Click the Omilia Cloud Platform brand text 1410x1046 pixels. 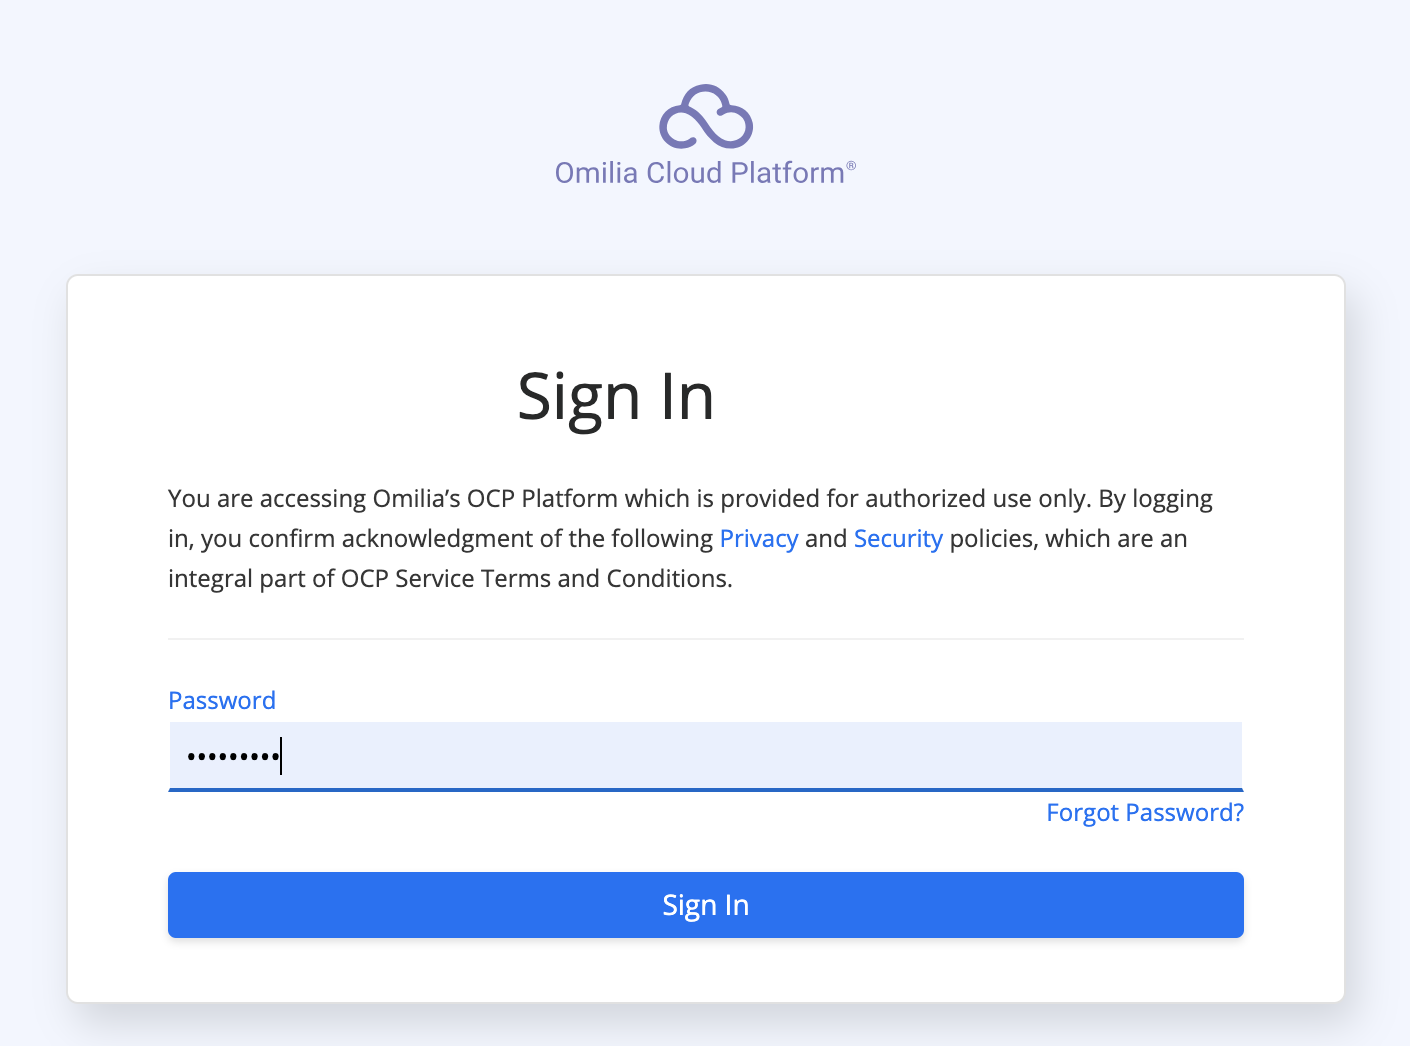(x=699, y=173)
